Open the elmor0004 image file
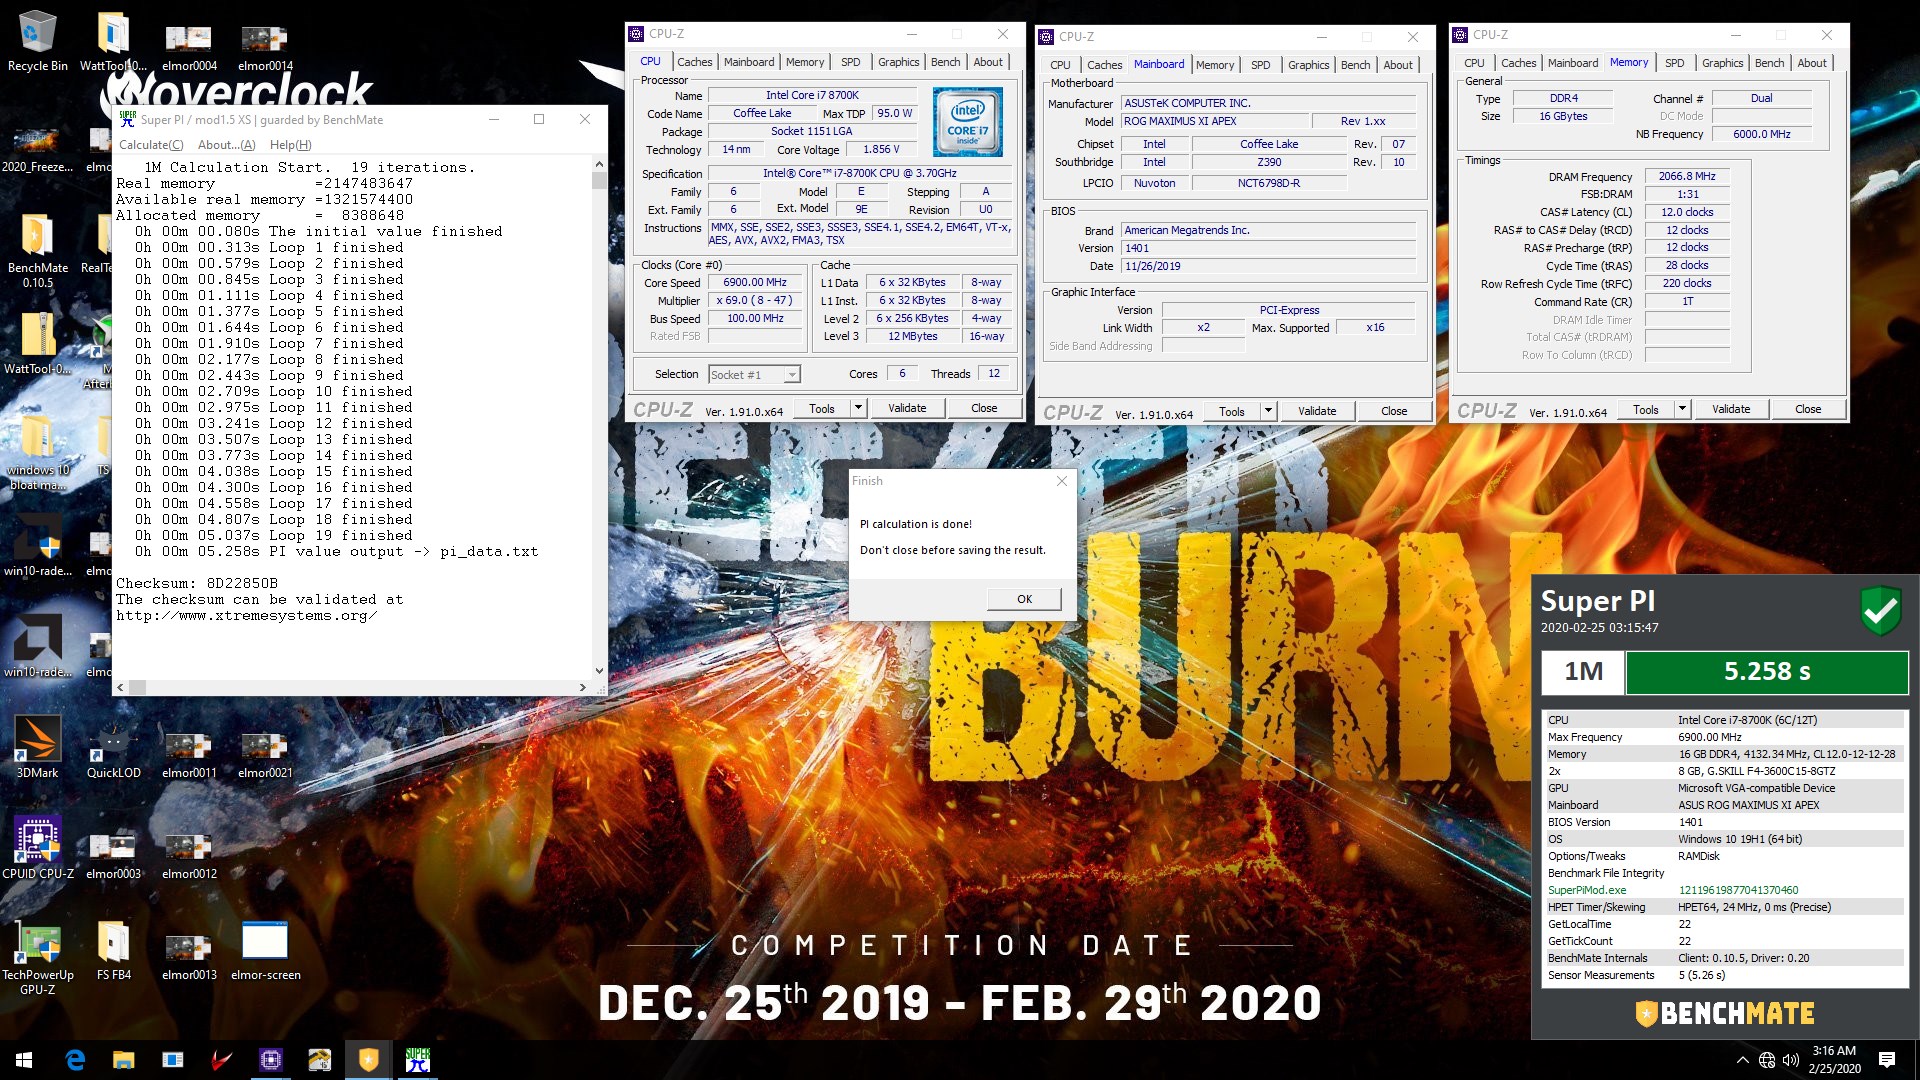The width and height of the screenshot is (1920, 1080). pyautogui.click(x=189, y=46)
